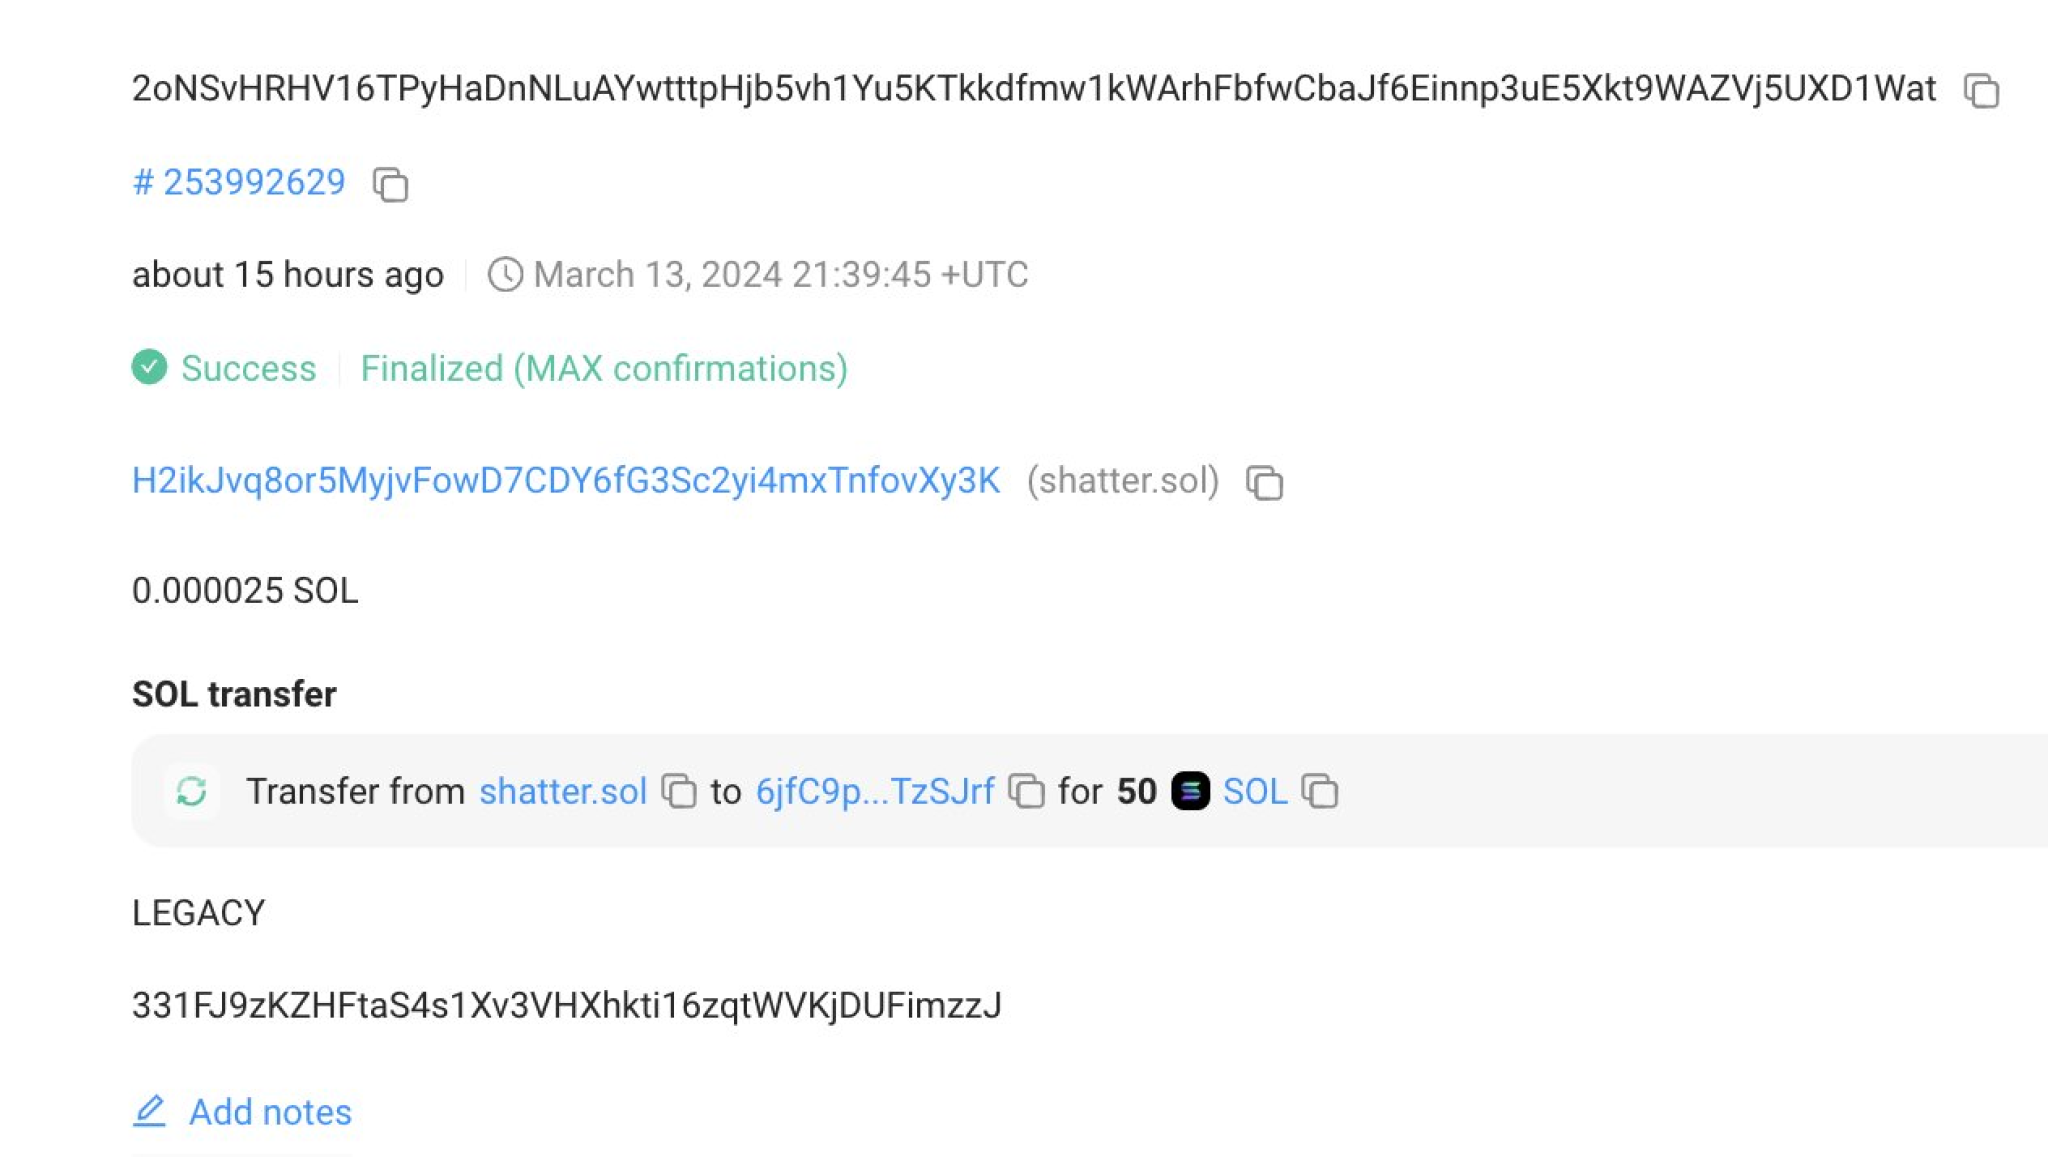Click the Solana logo next to 50
The width and height of the screenshot is (2048, 1157).
(x=1190, y=791)
